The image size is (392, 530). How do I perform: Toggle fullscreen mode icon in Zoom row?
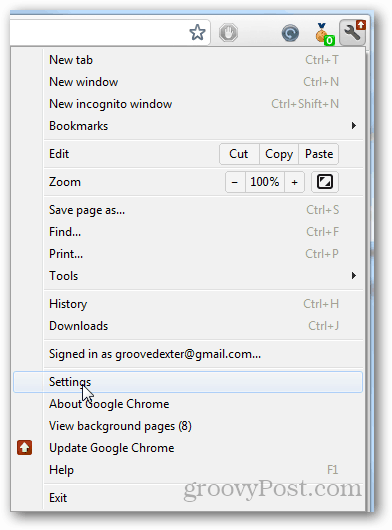click(x=324, y=182)
